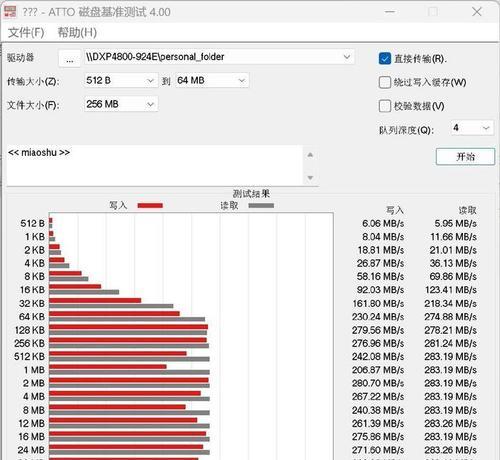500x460 pixels.
Task: Click the 24 MB row label
Action: [31, 450]
